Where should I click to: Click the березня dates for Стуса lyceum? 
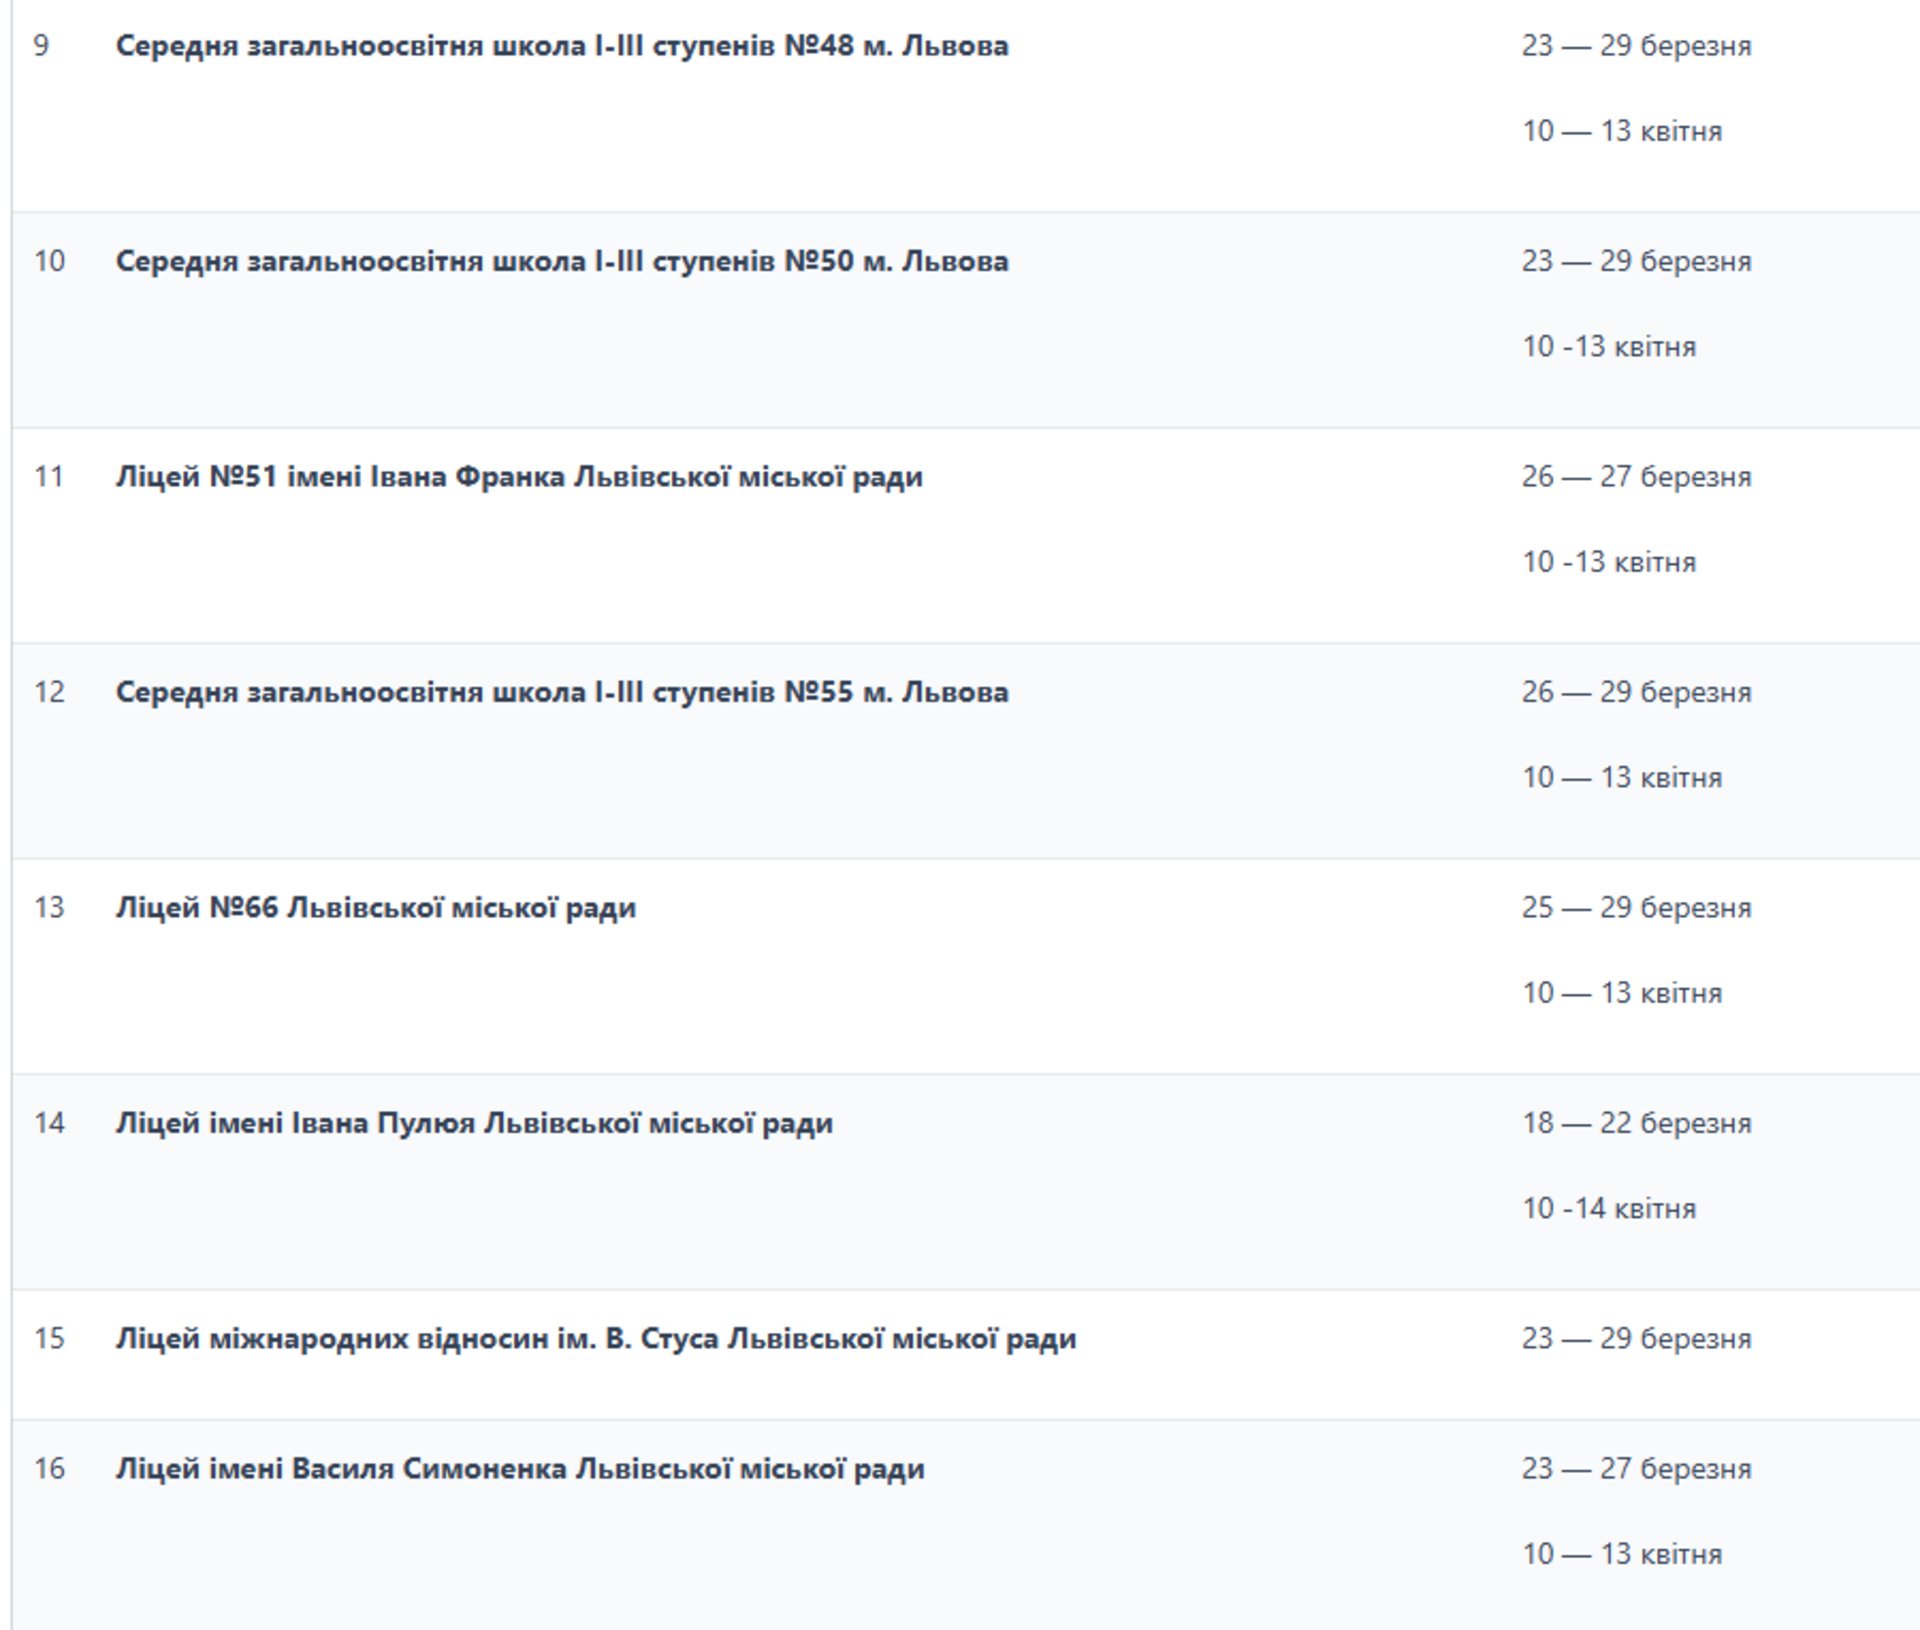click(x=1636, y=1339)
